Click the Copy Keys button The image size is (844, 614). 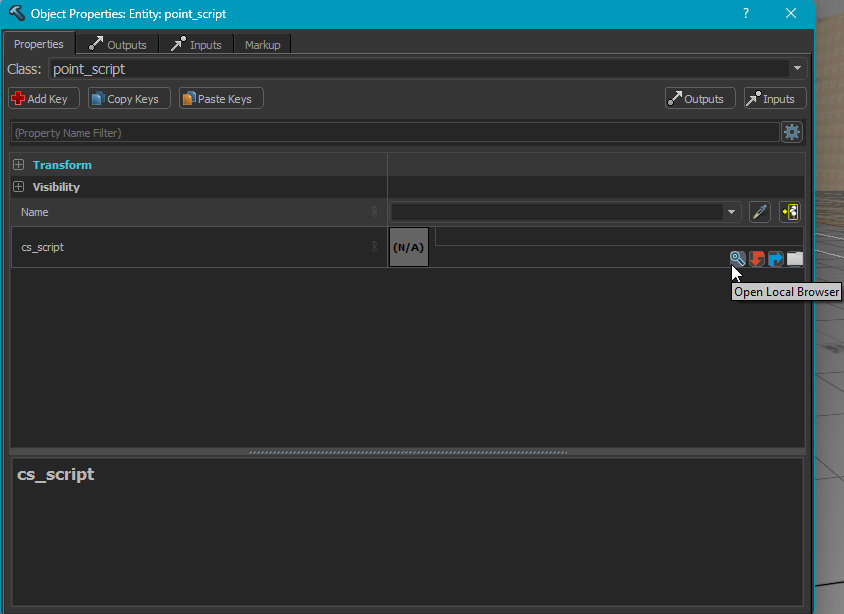pyautogui.click(x=125, y=99)
